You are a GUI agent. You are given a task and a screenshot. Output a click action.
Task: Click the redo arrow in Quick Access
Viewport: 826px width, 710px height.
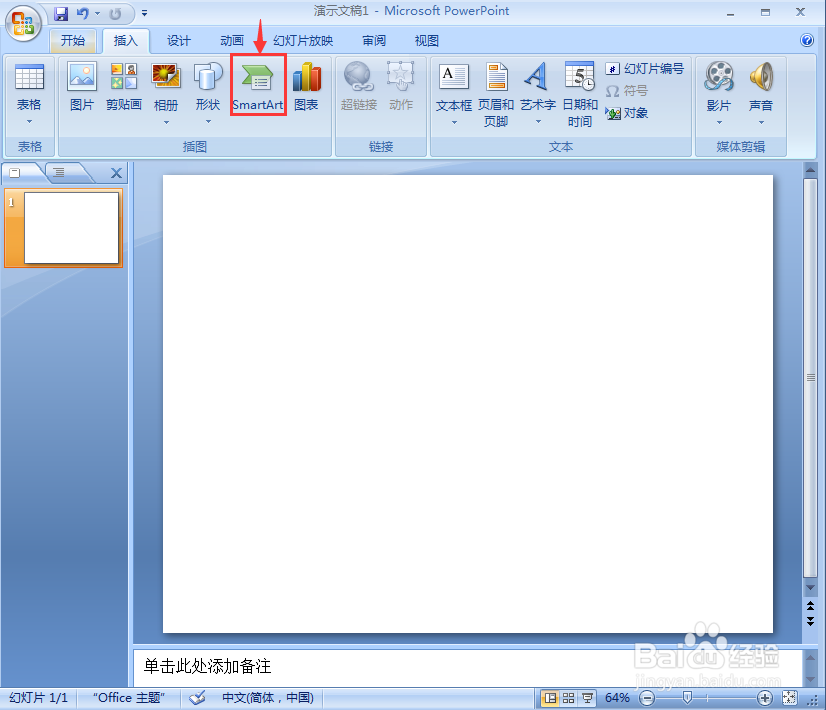115,14
